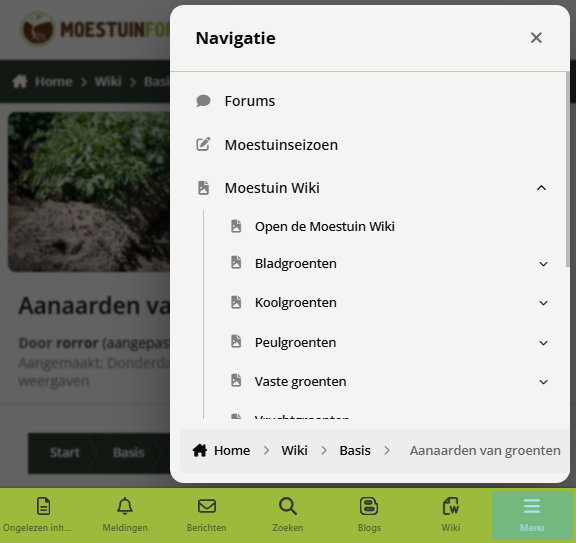Go to Wiki in the dark header breadcrumb
576x543 pixels.
click(108, 82)
